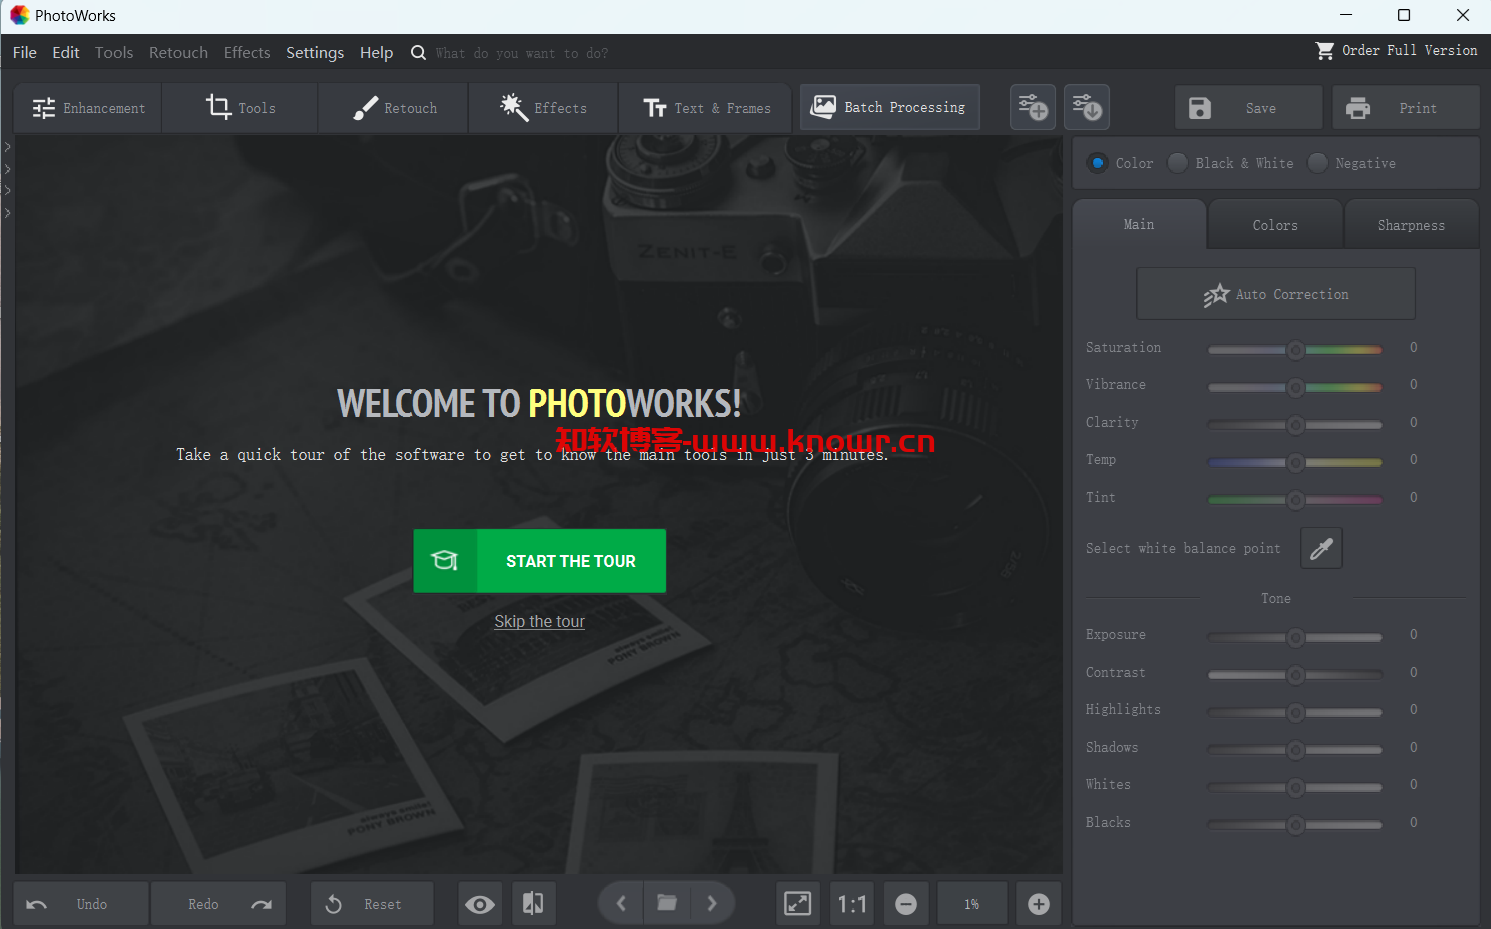The height and width of the screenshot is (929, 1491).
Task: Open the Retouch menu
Action: coord(178,53)
